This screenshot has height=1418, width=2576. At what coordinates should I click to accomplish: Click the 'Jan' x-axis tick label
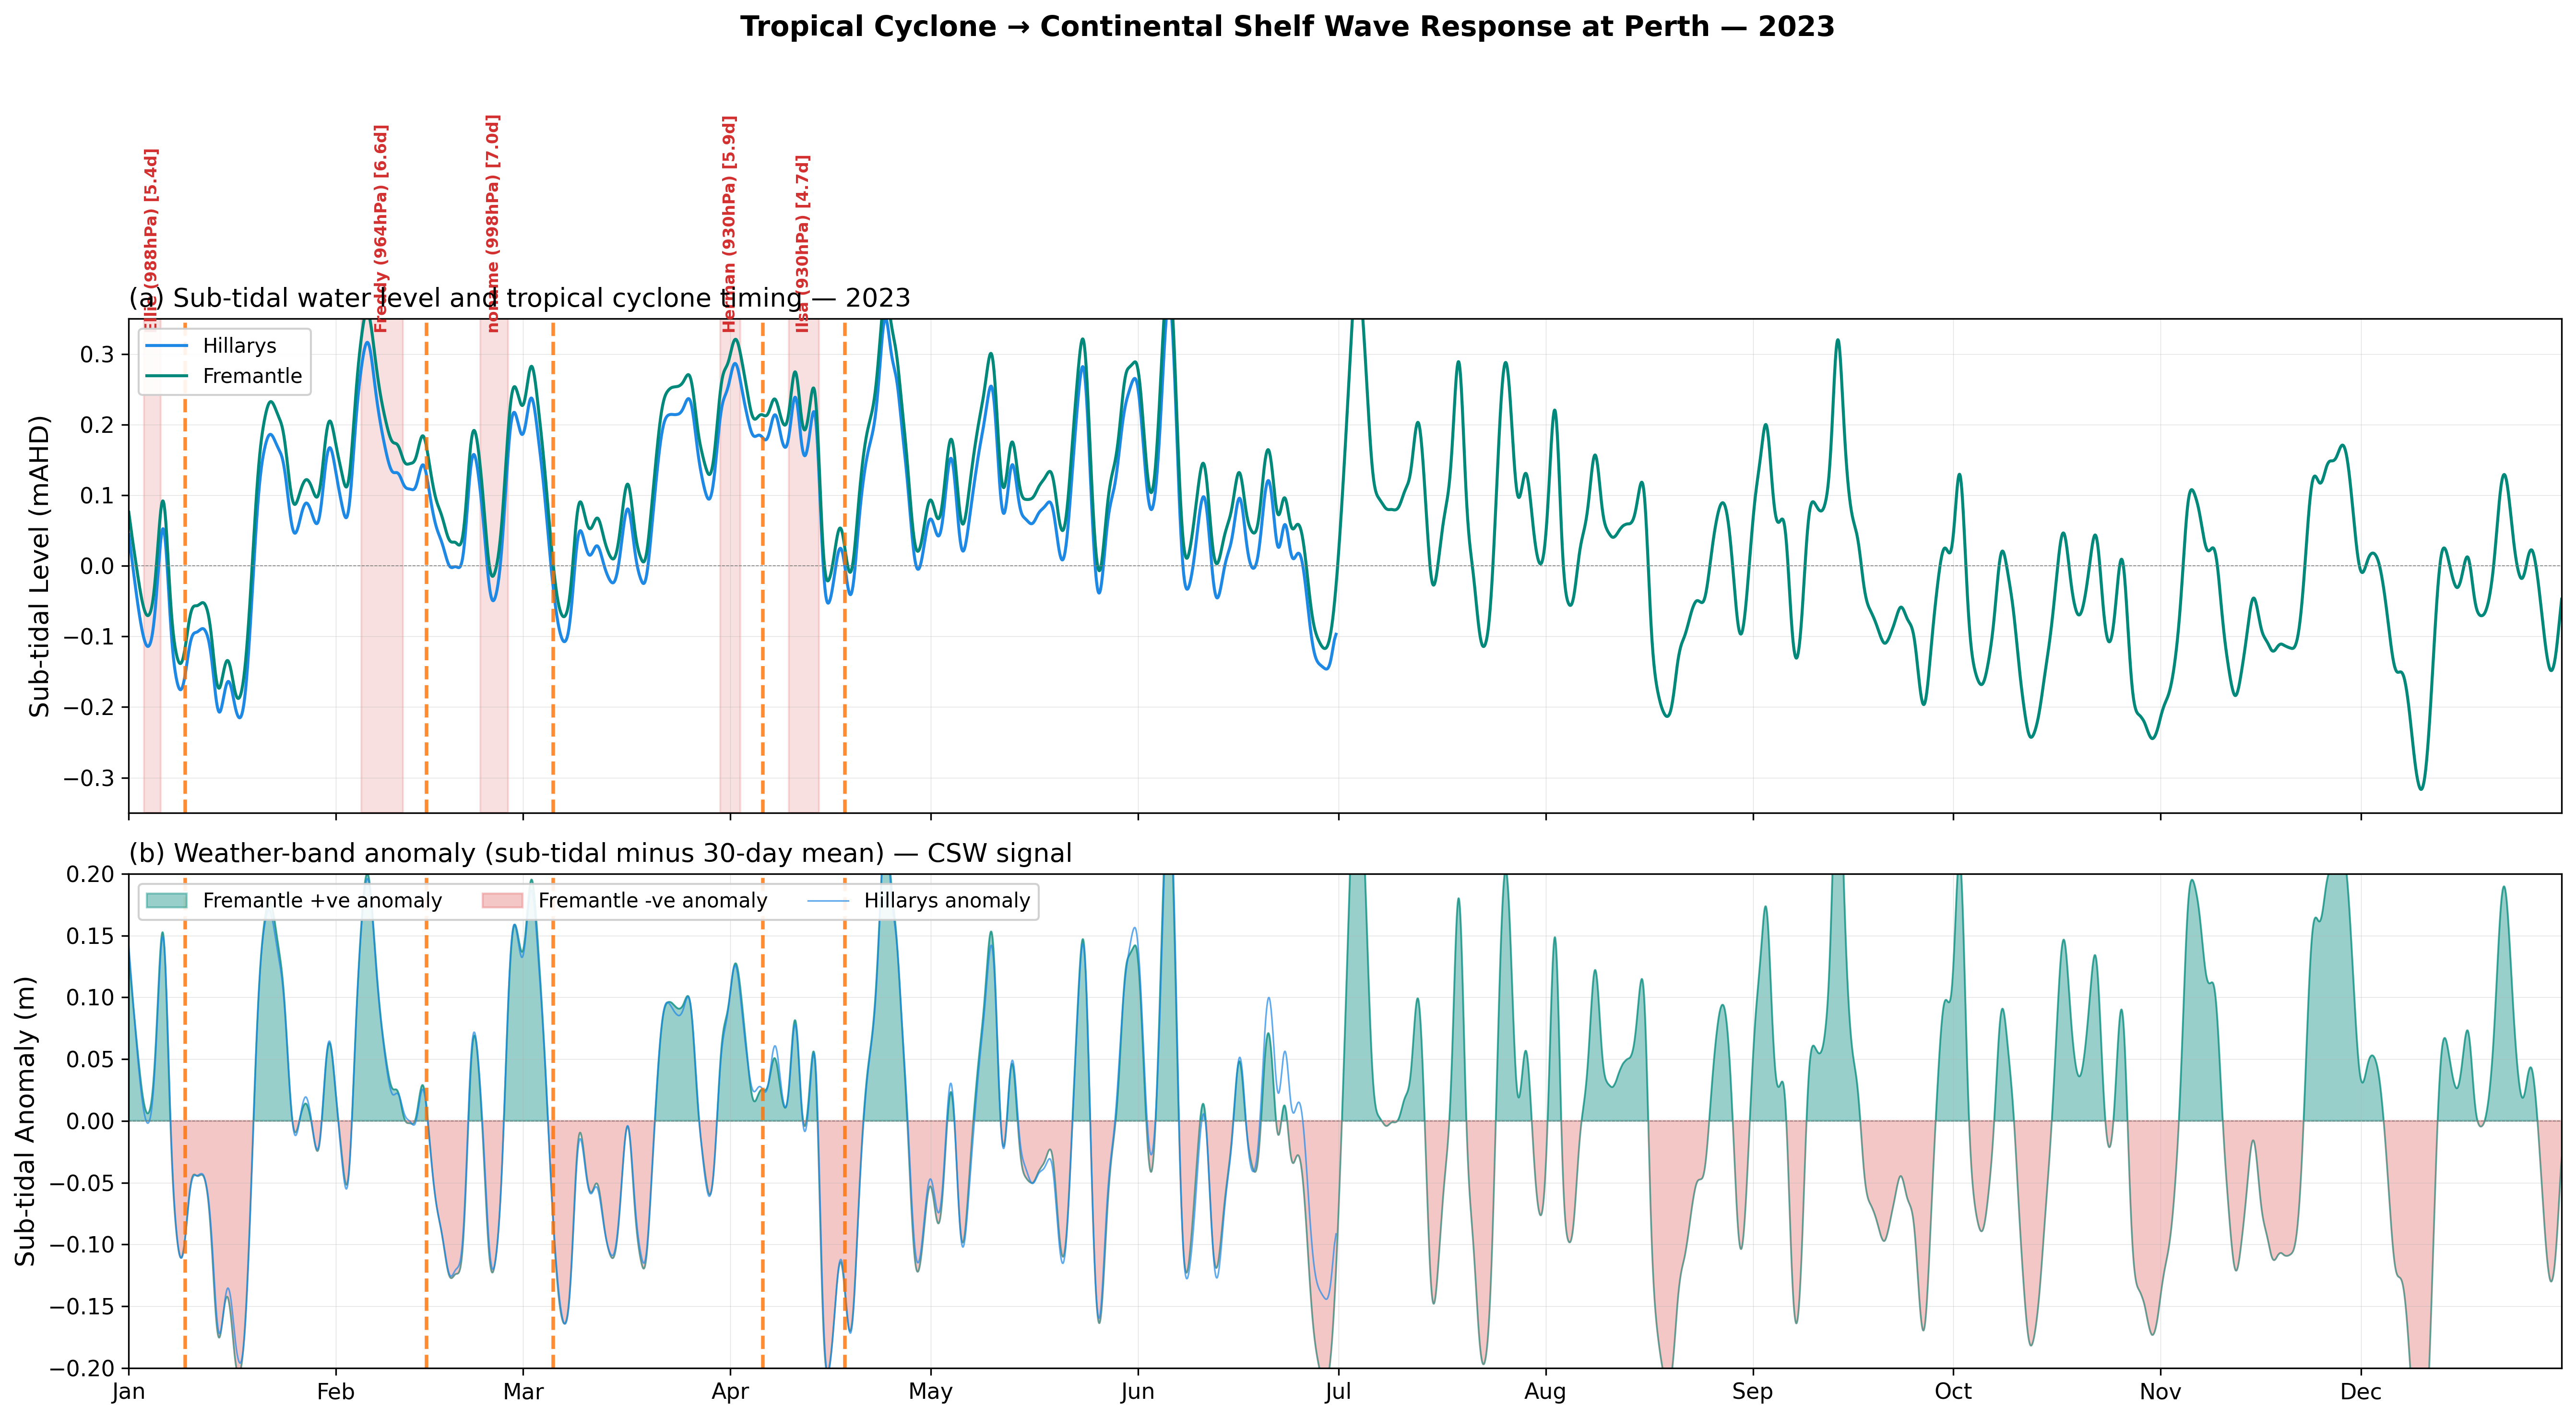coord(129,1392)
